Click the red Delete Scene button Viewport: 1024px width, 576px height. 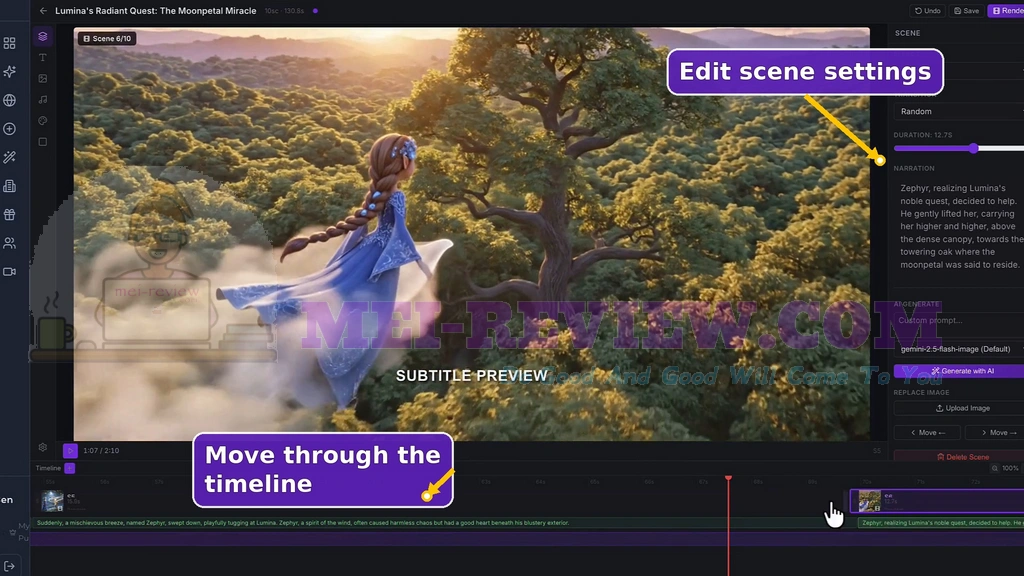(959, 456)
